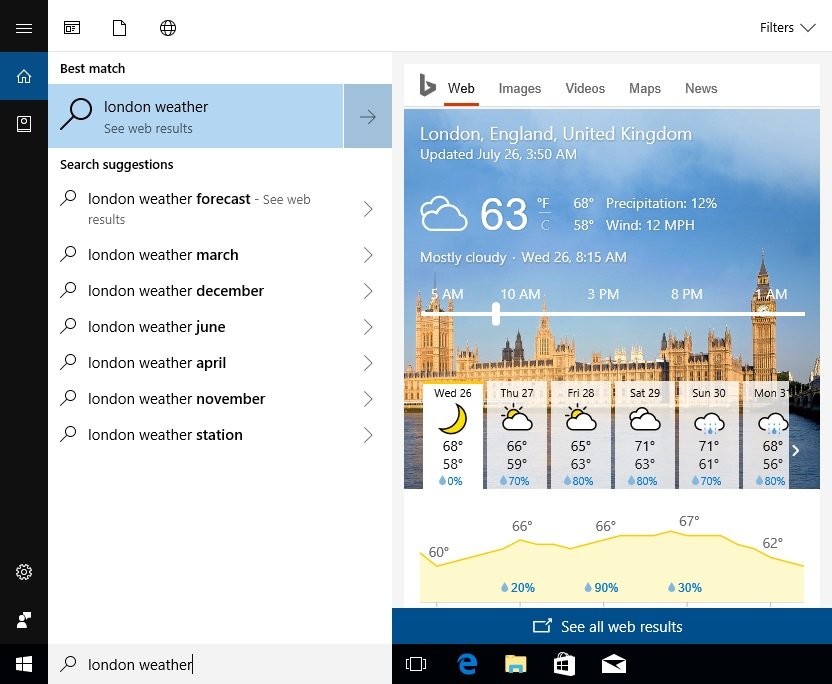Open the hamburger menu in the sidebar
This screenshot has width=832, height=684.
[x=24, y=28]
